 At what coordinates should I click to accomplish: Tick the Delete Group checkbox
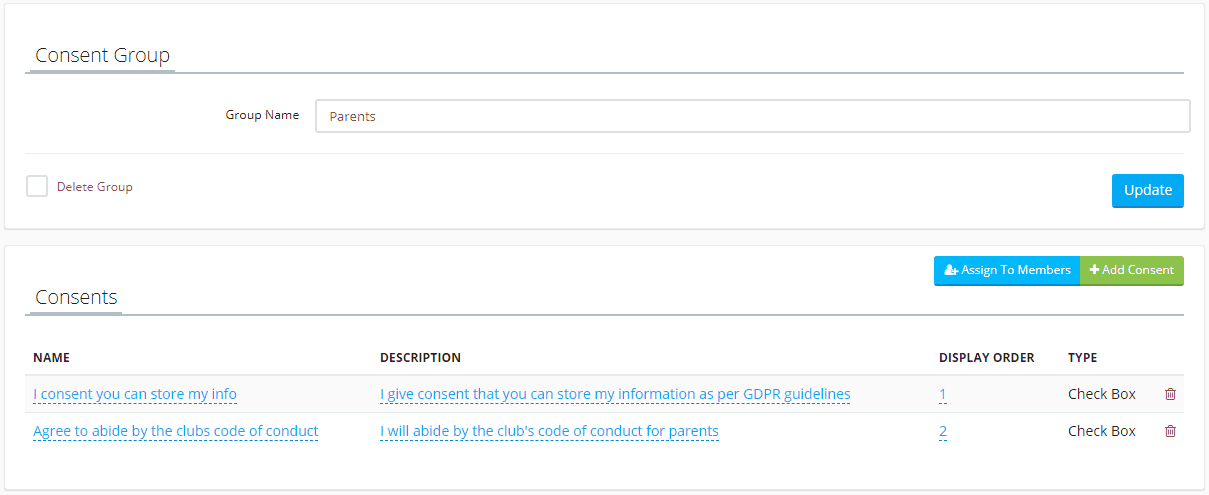pos(37,186)
